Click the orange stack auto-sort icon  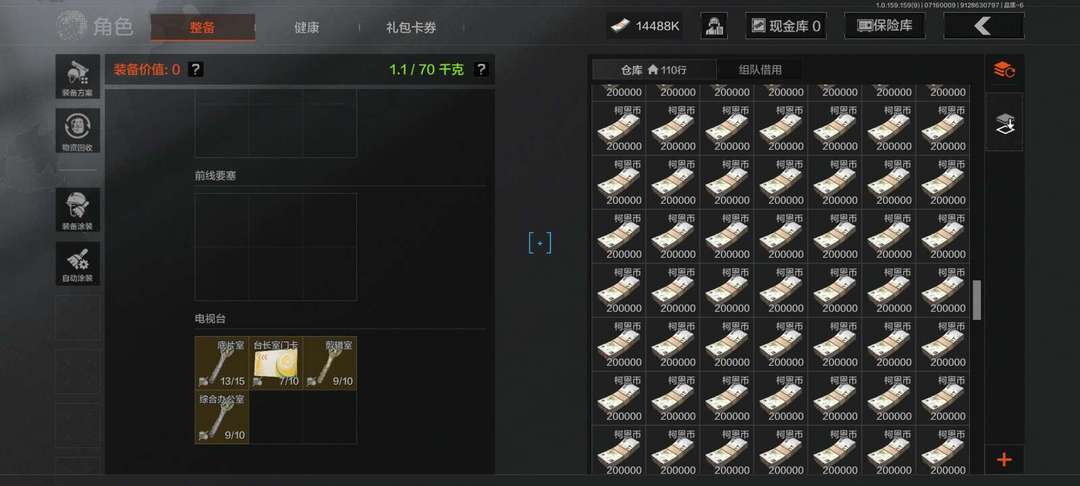click(x=1004, y=70)
